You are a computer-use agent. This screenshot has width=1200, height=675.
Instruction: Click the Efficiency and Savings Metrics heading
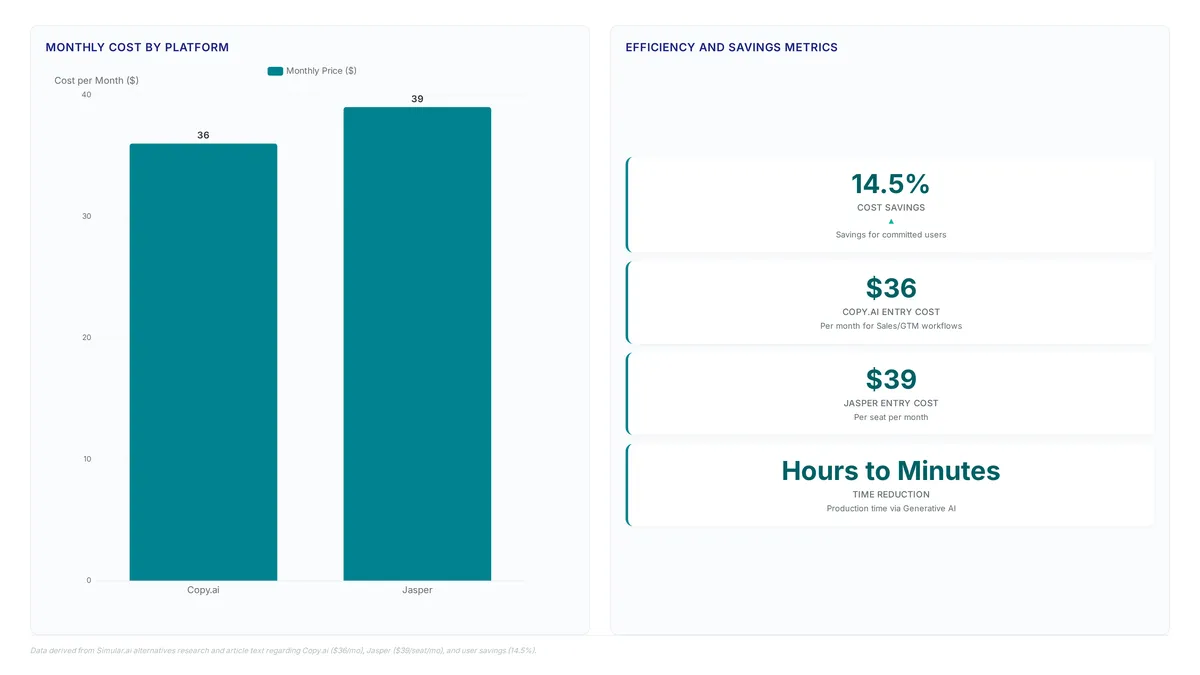click(x=731, y=47)
